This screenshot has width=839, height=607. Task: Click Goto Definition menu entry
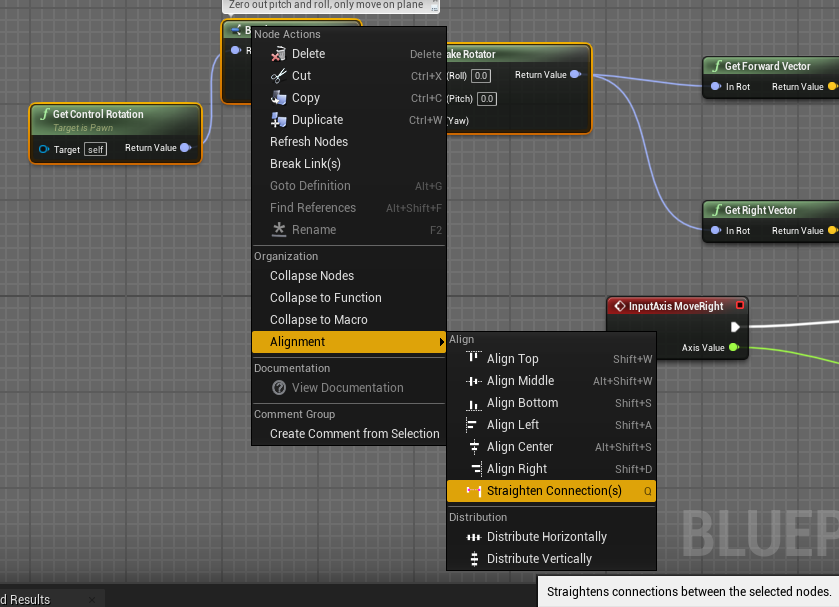[348, 186]
